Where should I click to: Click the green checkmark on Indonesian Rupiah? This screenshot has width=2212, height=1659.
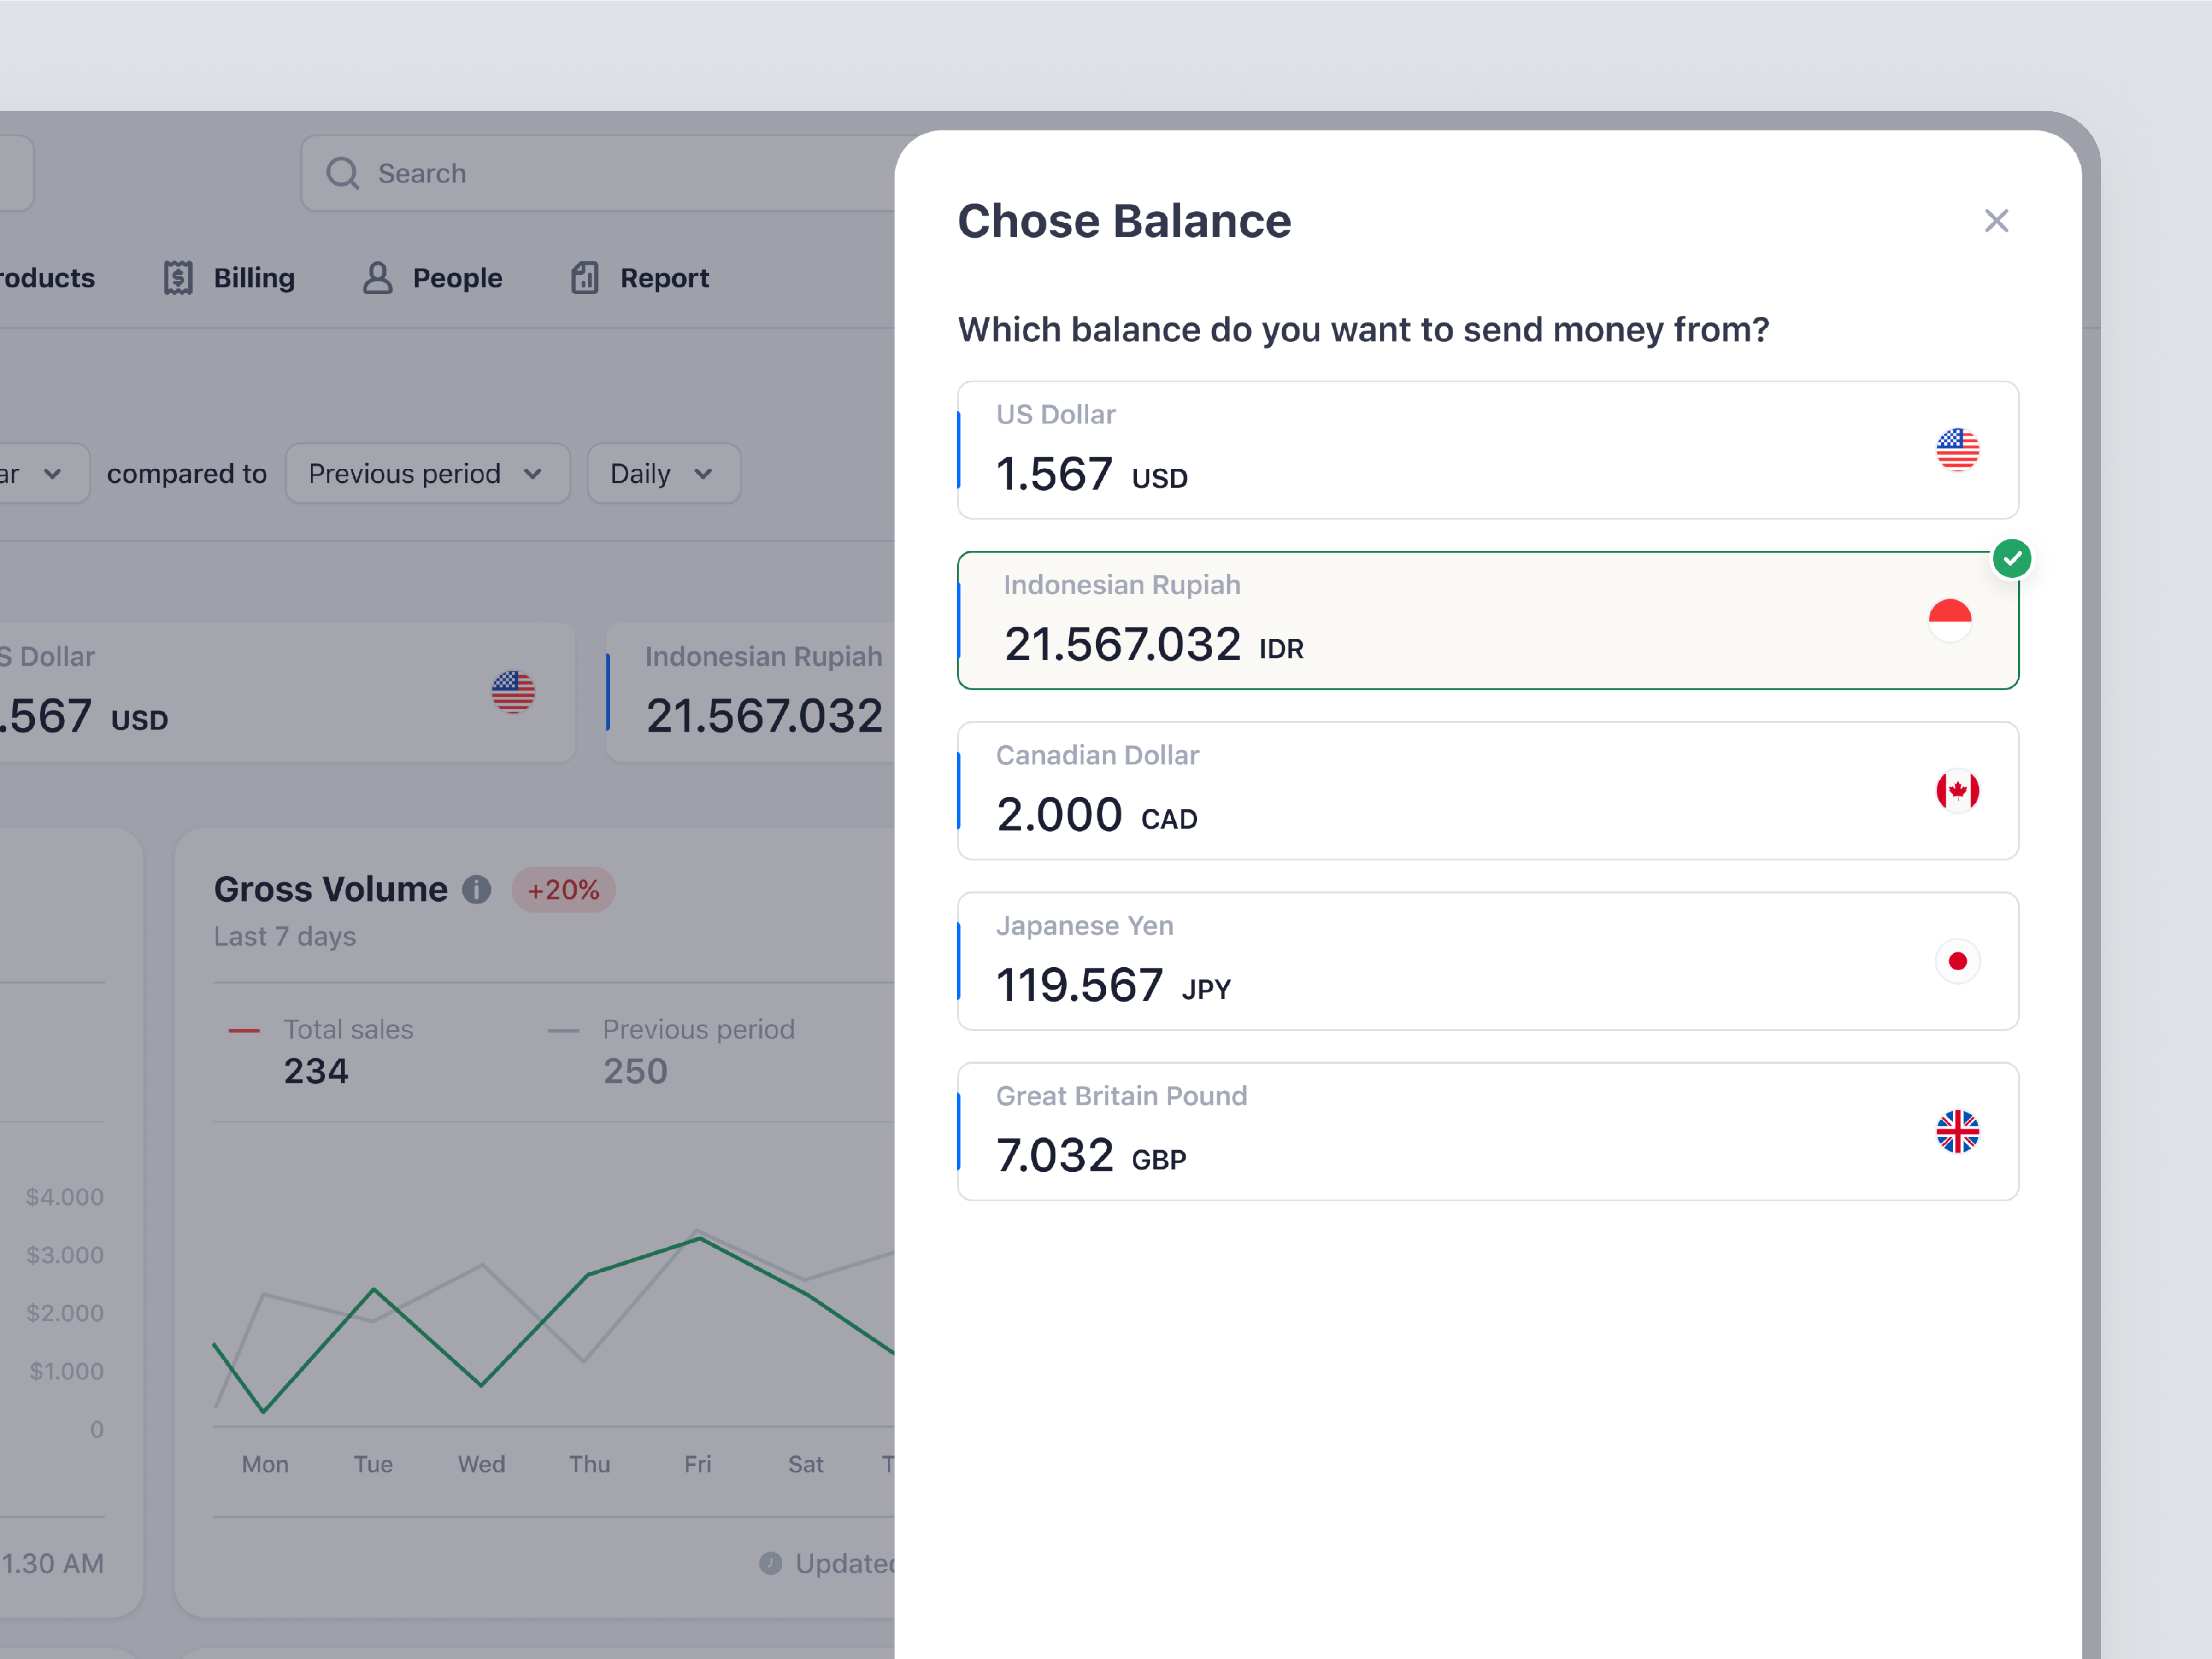click(2011, 558)
